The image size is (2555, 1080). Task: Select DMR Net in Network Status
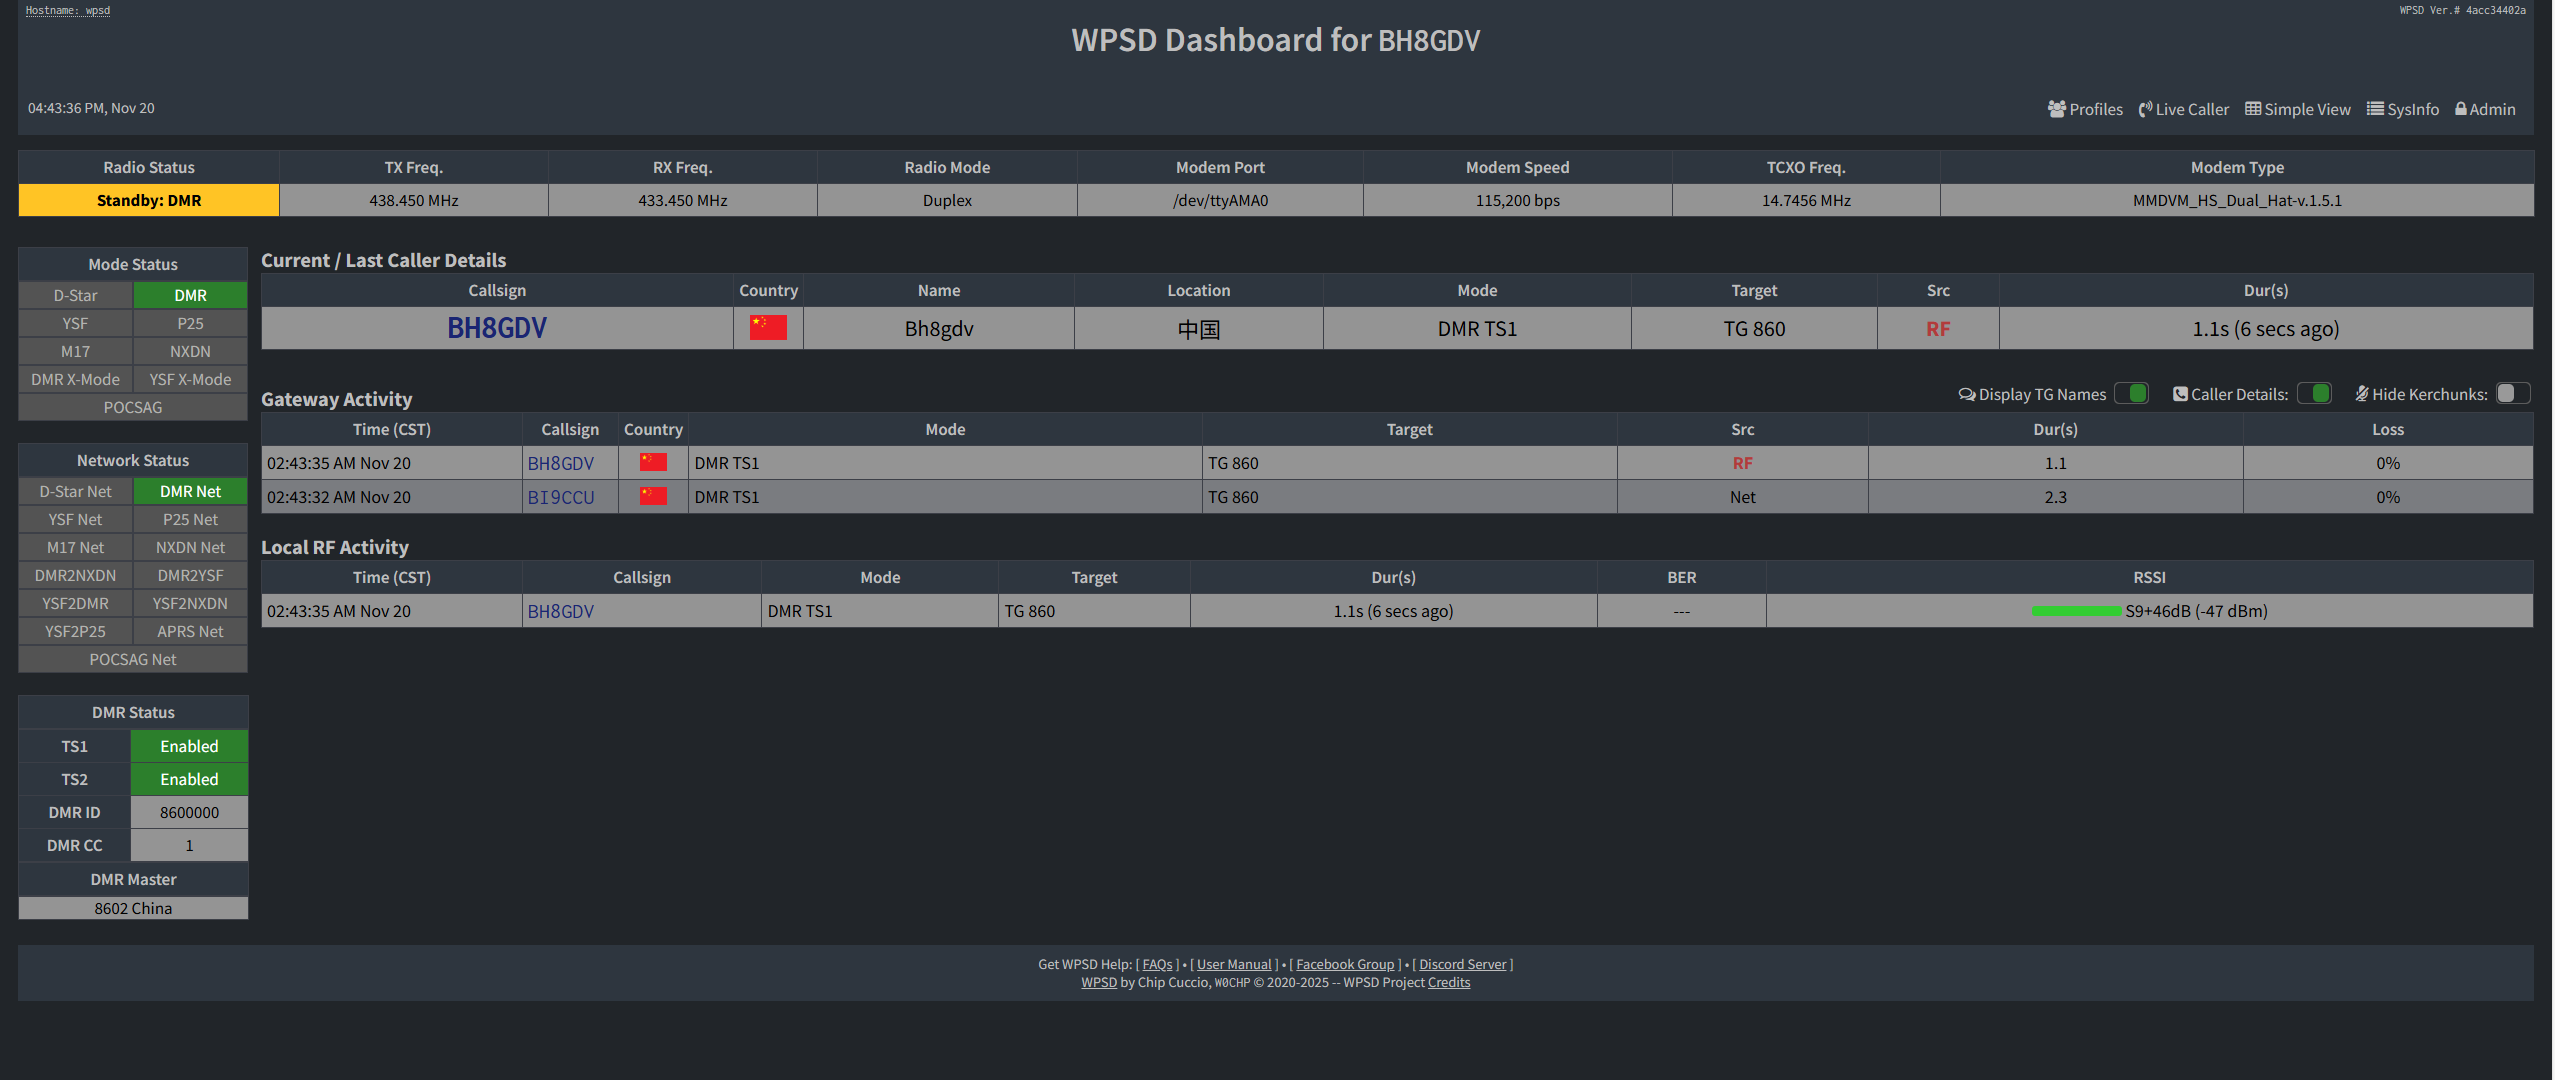(189, 491)
